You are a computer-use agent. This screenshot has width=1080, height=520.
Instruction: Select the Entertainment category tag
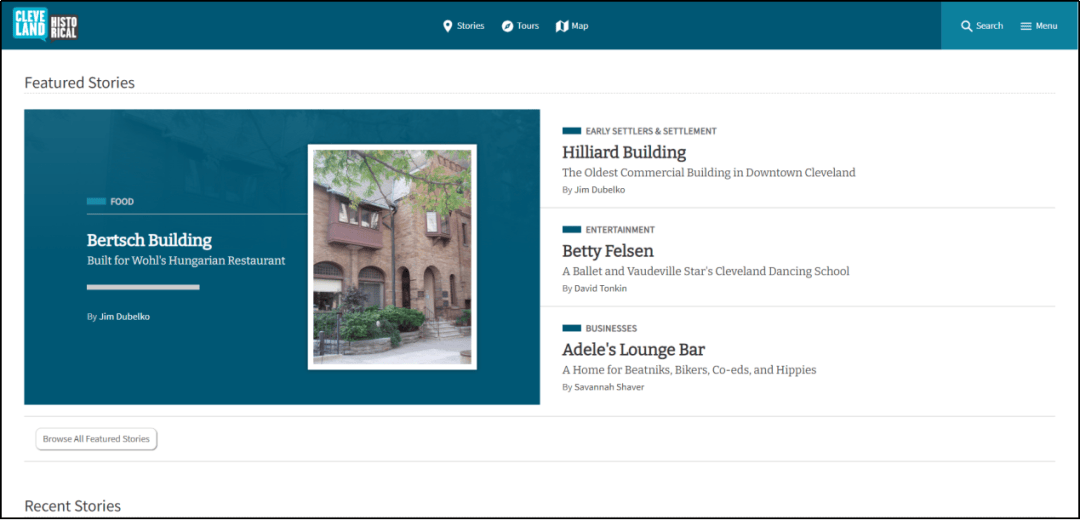pos(620,230)
